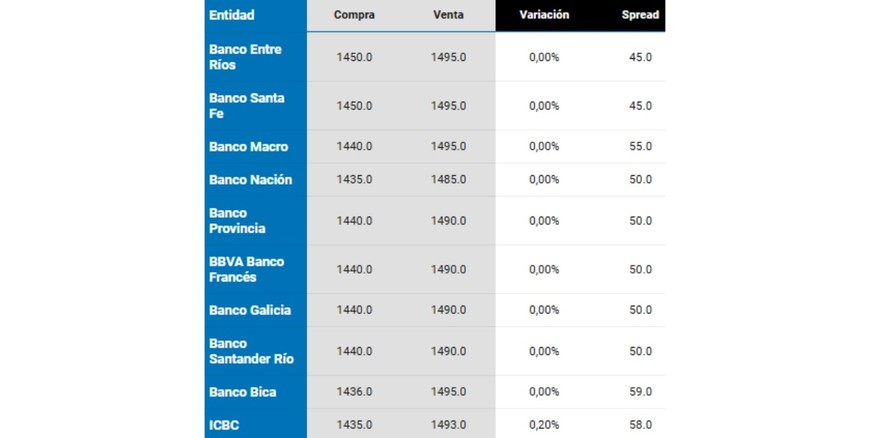Click the Banco Macro entity name

pyautogui.click(x=248, y=147)
